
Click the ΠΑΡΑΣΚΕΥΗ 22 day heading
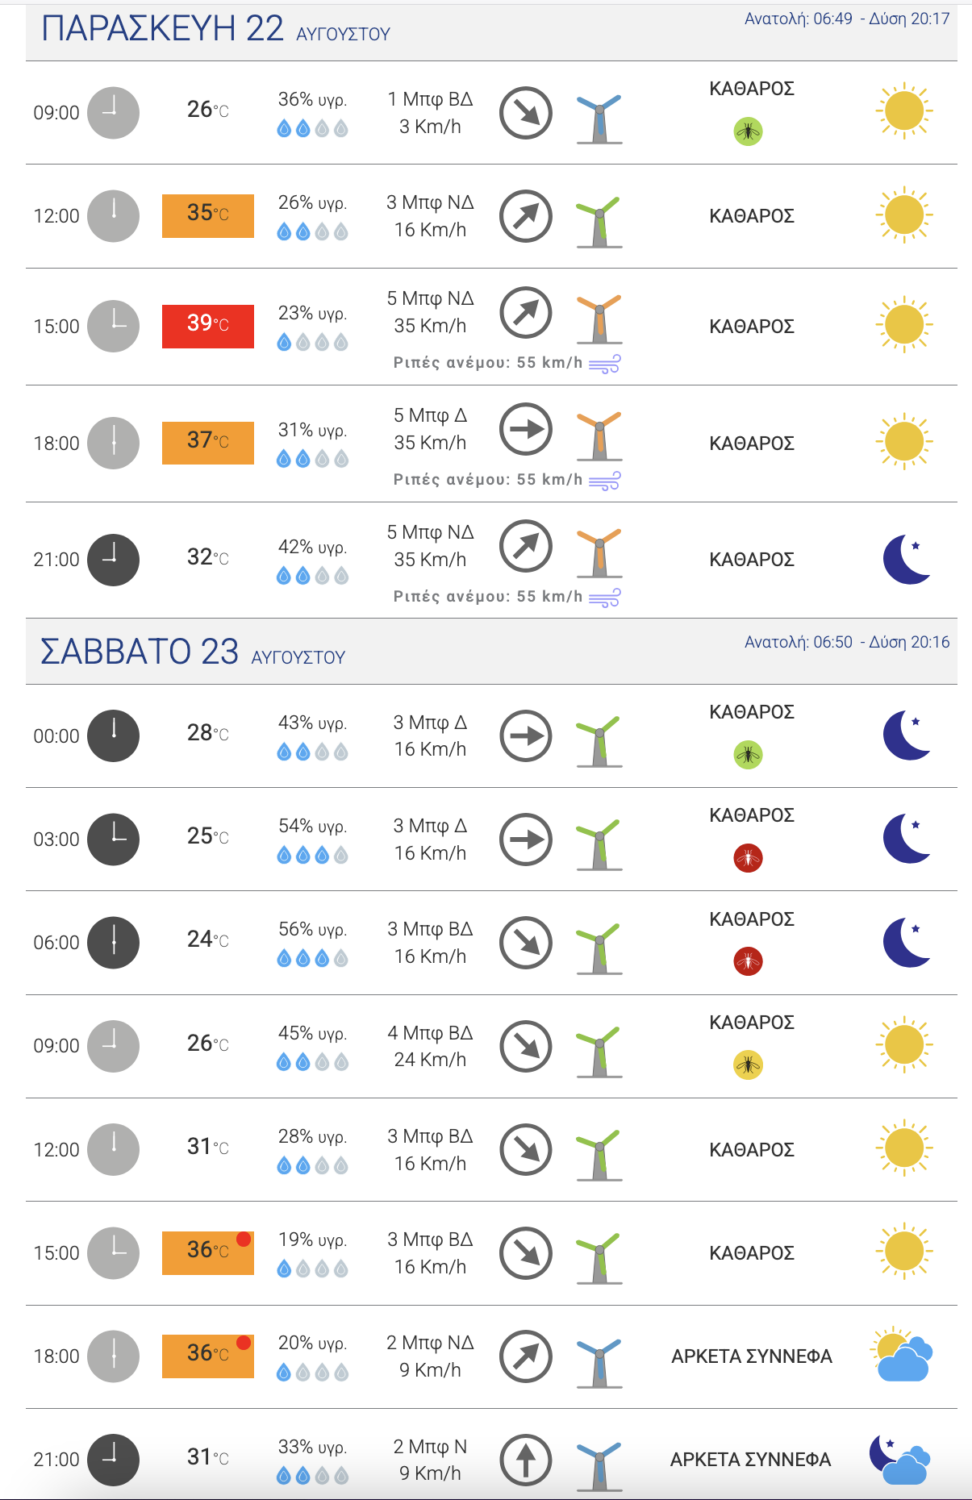[163, 29]
